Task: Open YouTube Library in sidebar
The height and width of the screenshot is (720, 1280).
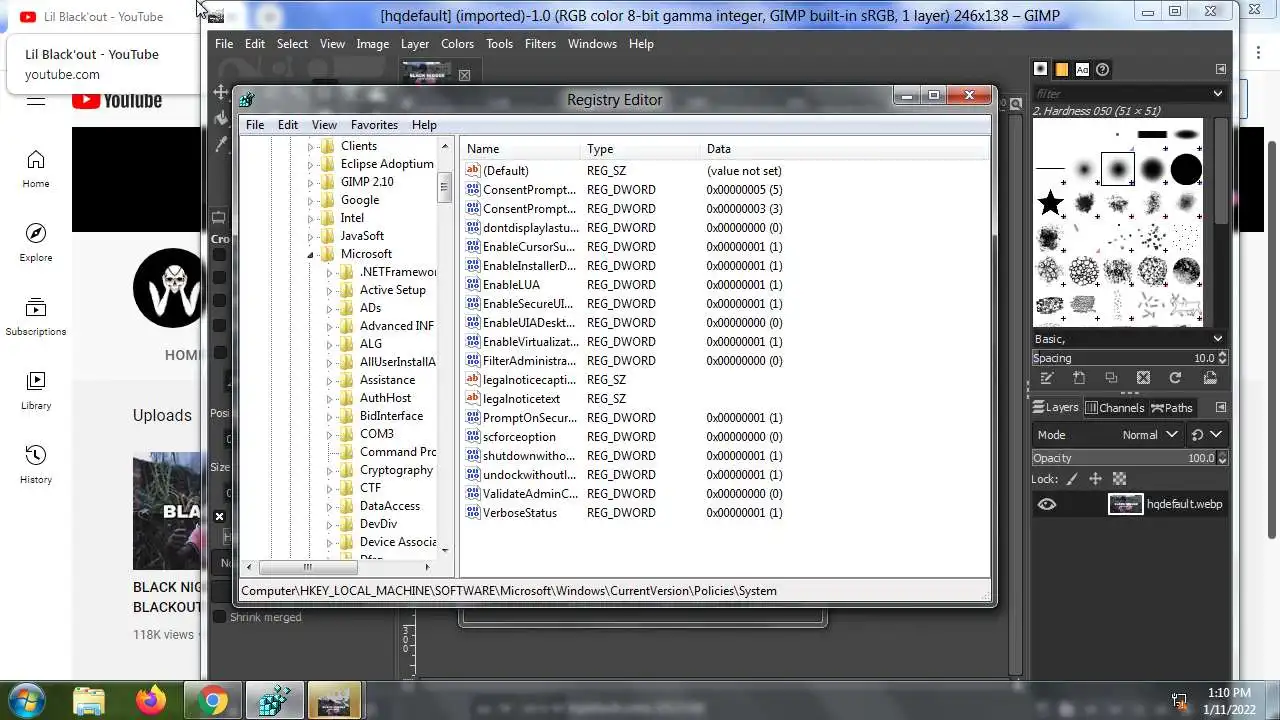Action: click(x=36, y=391)
